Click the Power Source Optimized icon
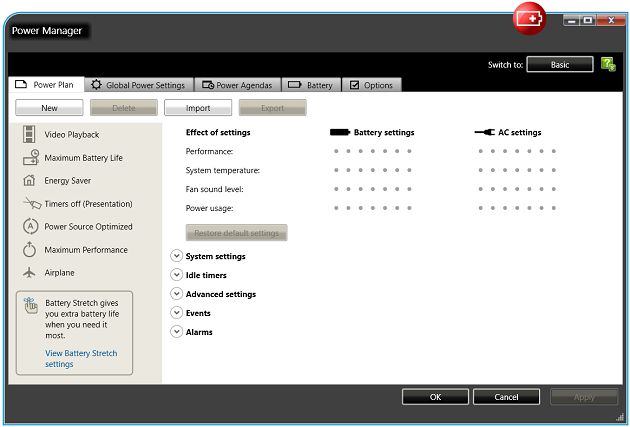Viewport: 630px width, 427px height. pyautogui.click(x=31, y=226)
